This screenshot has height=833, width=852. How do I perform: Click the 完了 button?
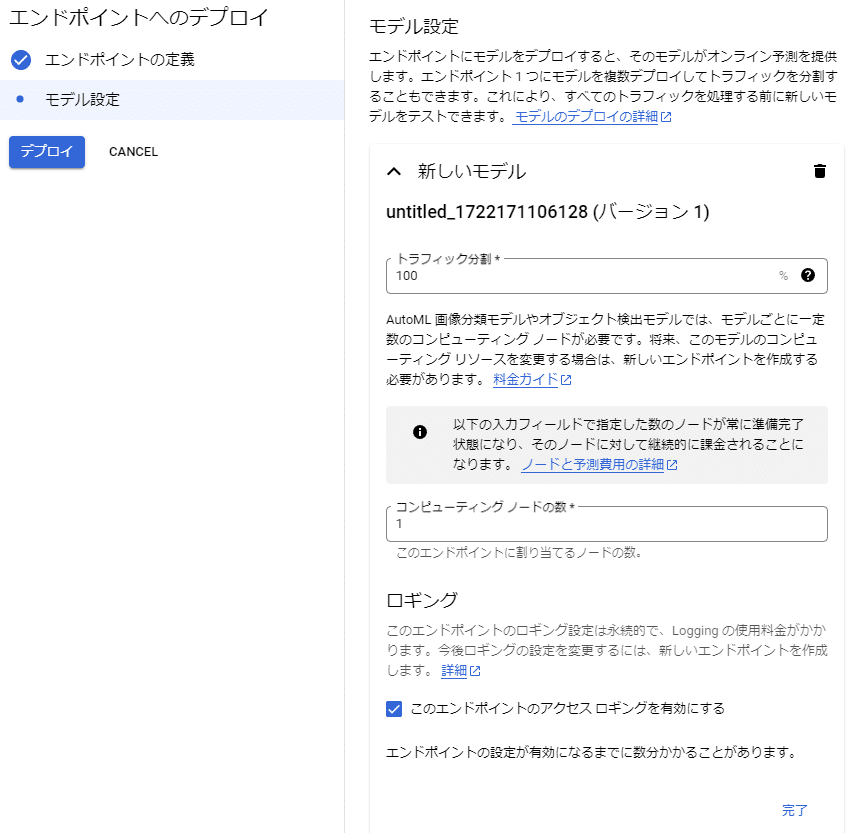click(x=794, y=810)
